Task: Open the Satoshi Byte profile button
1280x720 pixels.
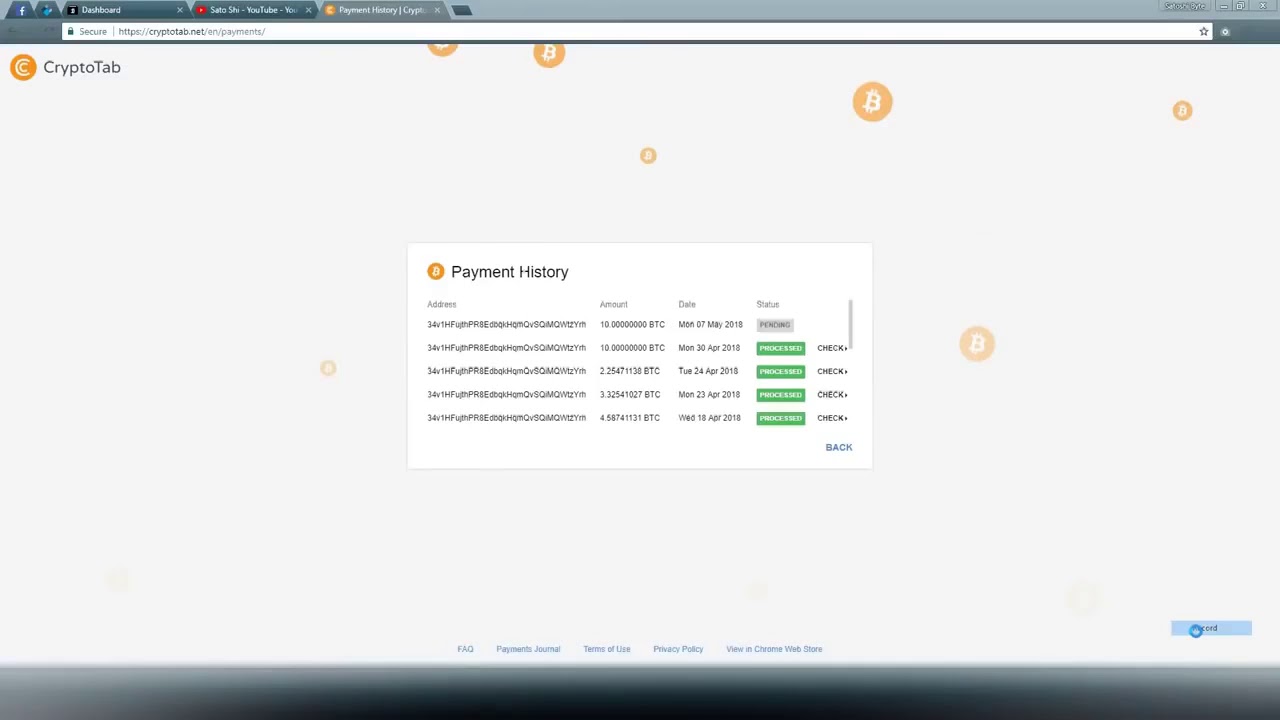Action: [x=1185, y=6]
